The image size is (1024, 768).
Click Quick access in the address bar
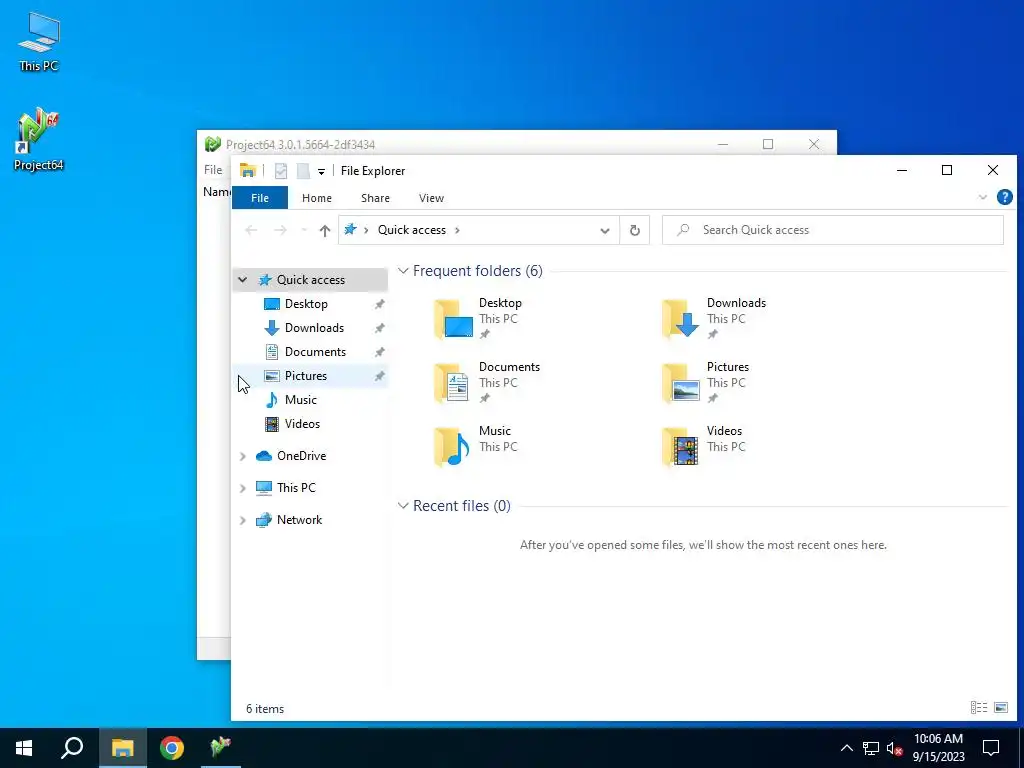pos(411,230)
